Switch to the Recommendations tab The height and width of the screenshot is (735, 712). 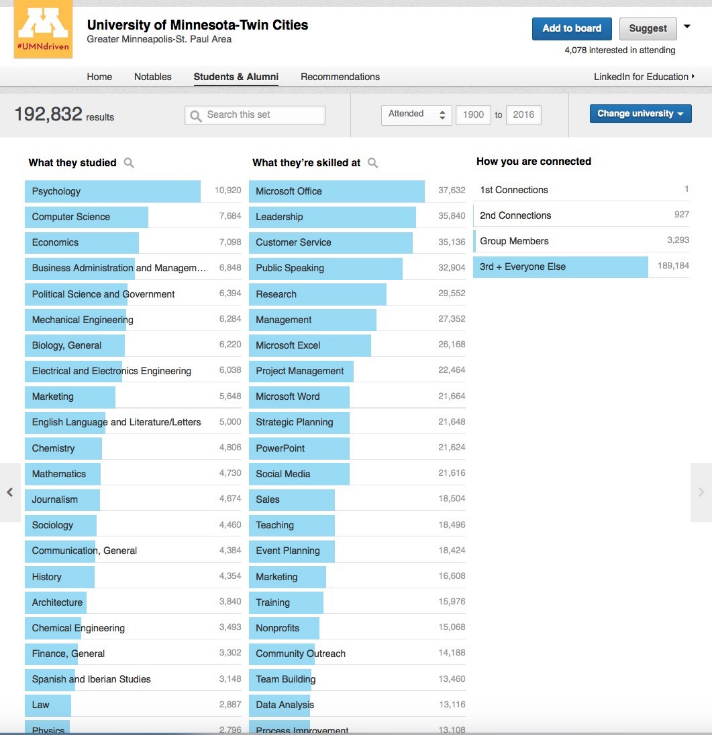340,77
